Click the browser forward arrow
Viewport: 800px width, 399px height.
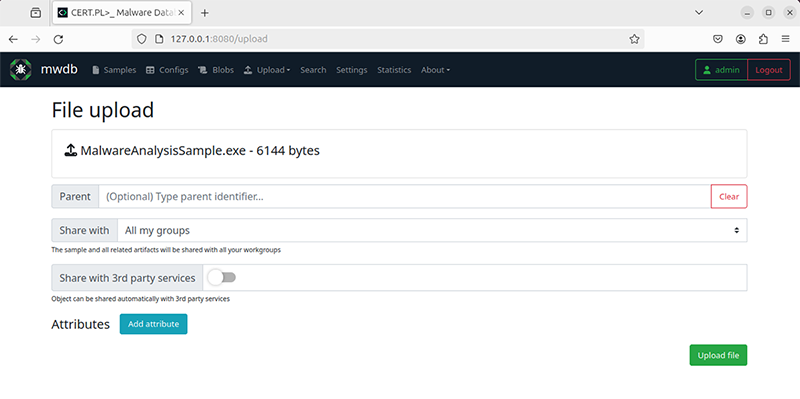36,39
